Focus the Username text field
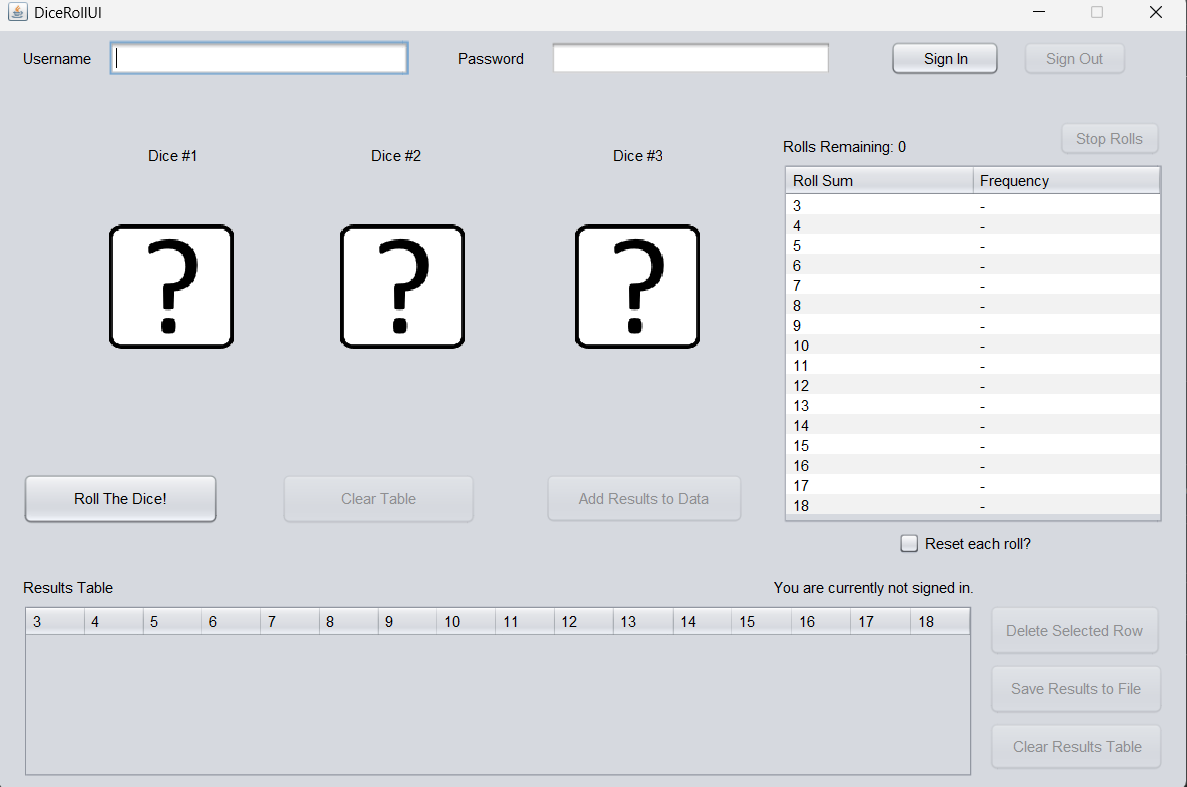Viewport: 1187px width, 787px height. click(259, 59)
